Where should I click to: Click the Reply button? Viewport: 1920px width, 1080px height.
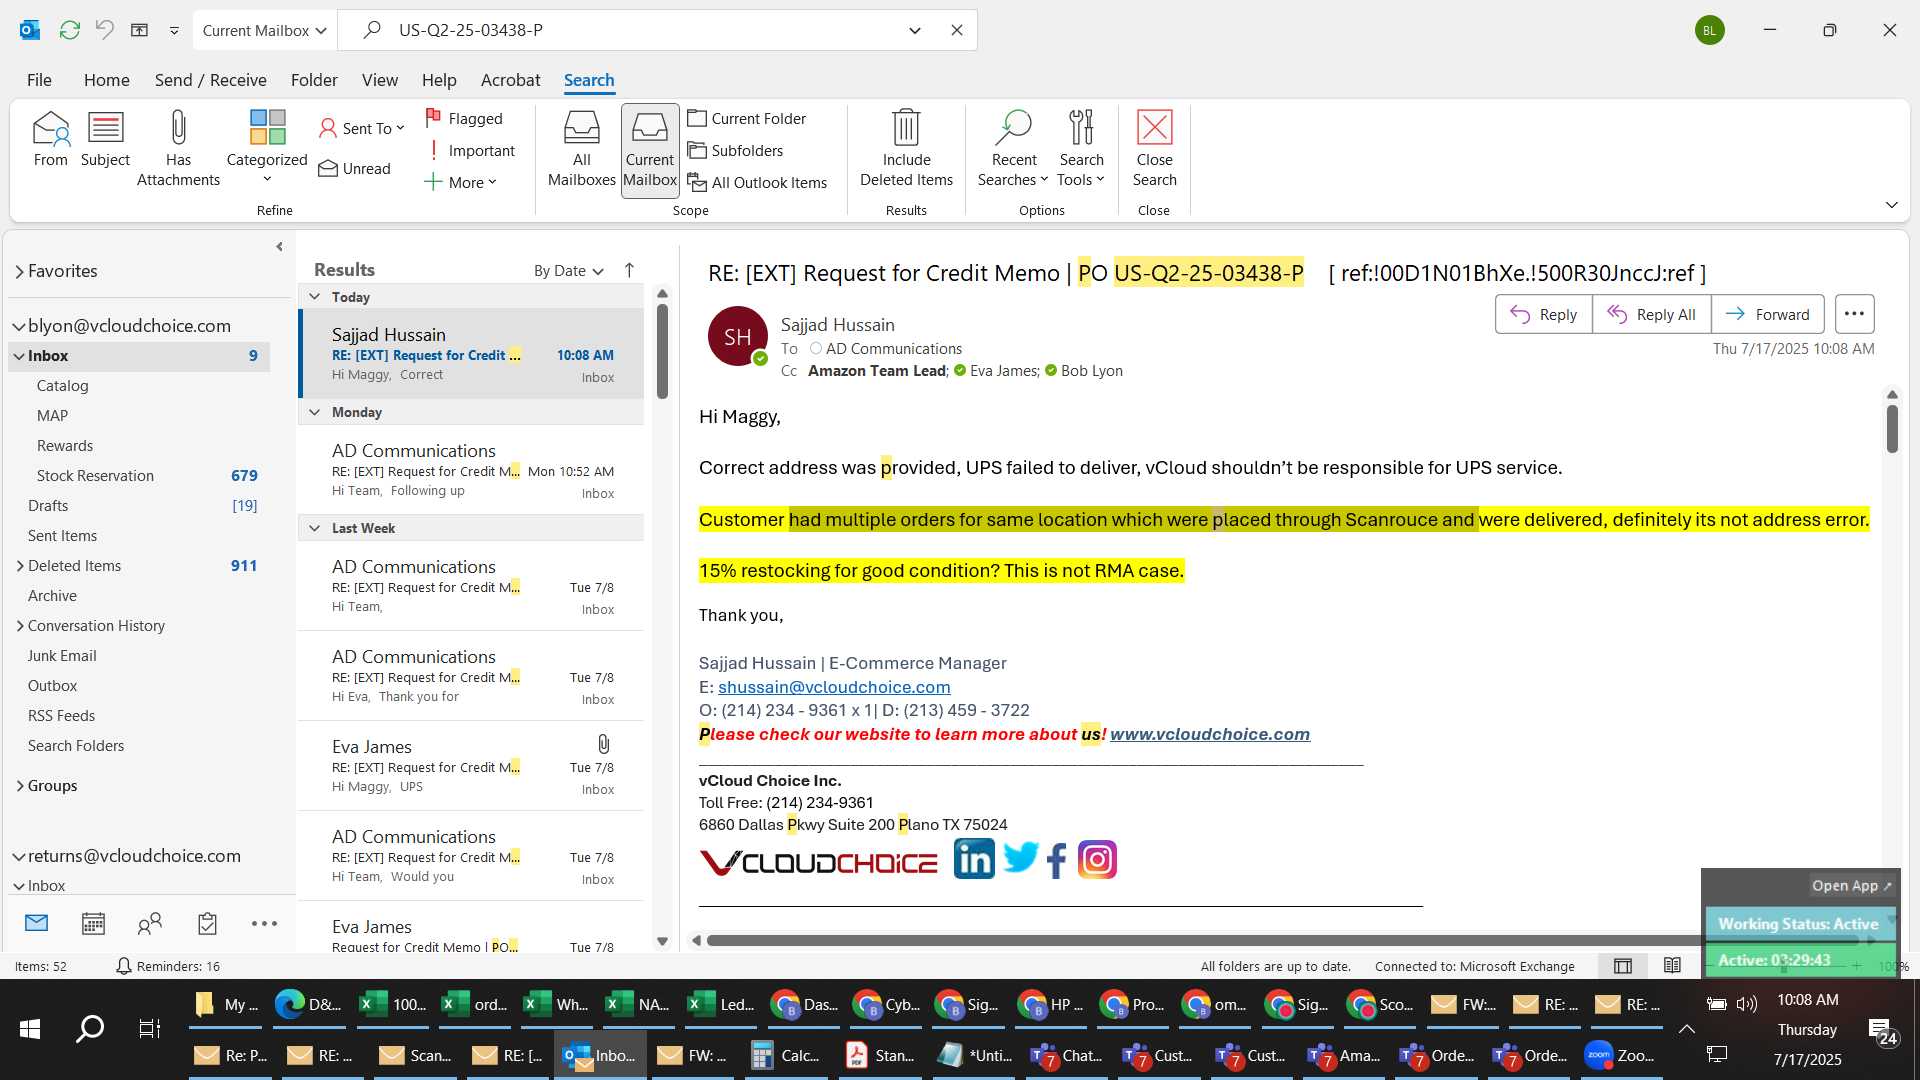click(x=1543, y=314)
